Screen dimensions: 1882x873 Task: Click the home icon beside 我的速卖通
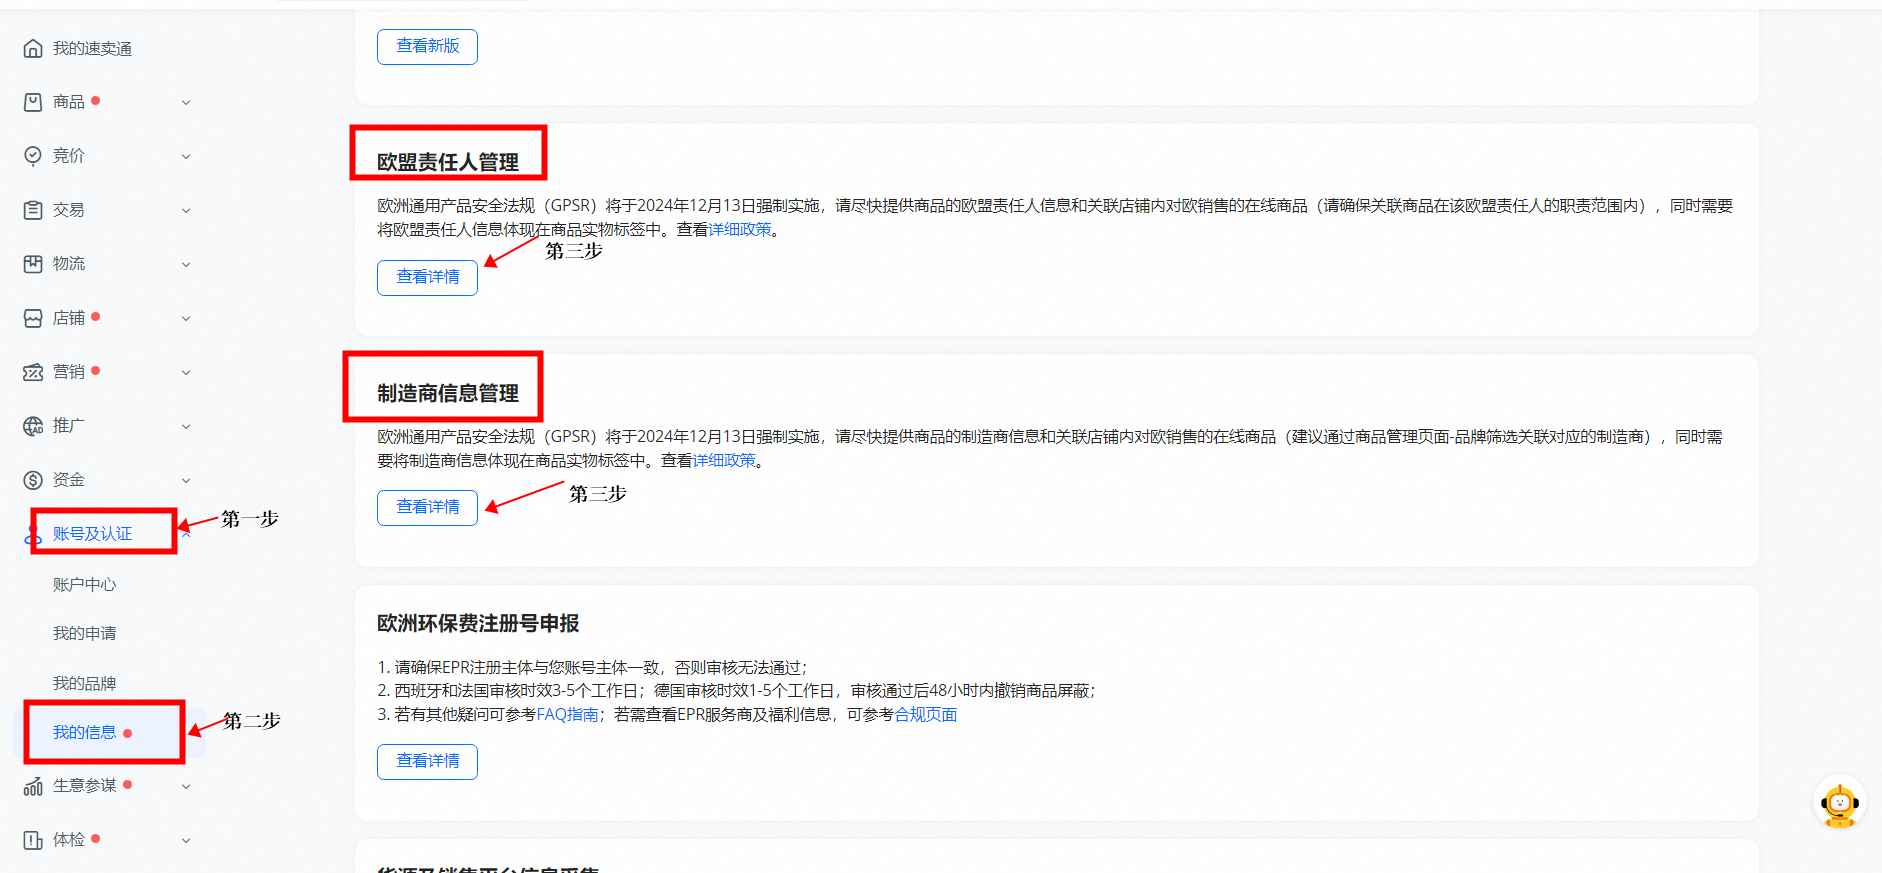[33, 48]
